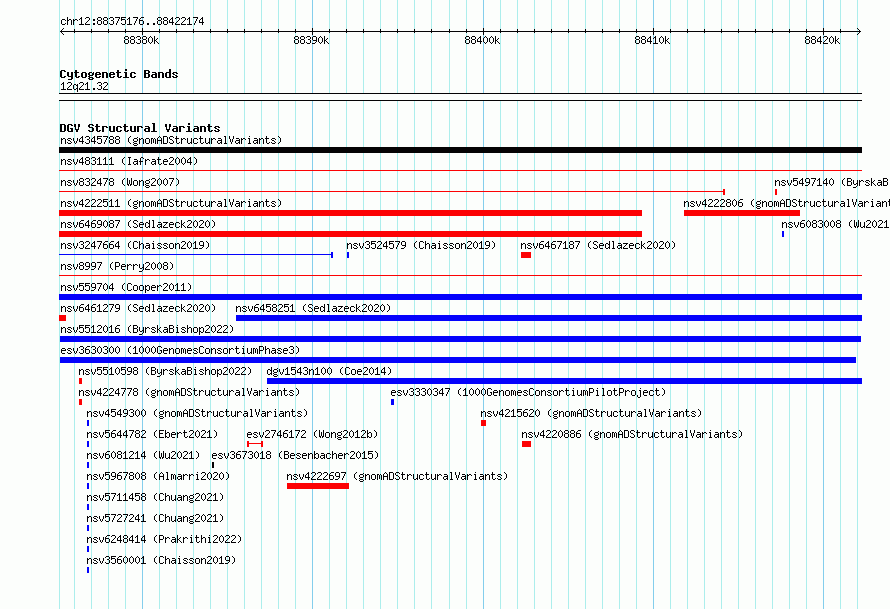Open nsv5727241 (Chuang2021) label
Viewport: 890px width, 609px height.
(x=155, y=518)
